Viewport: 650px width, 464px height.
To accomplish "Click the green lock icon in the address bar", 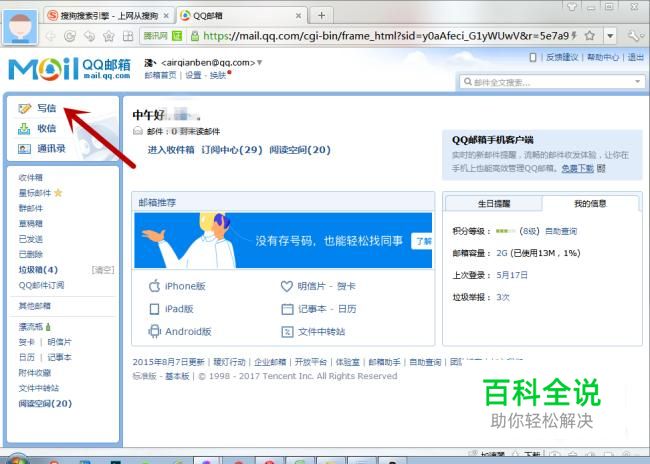I will point(194,36).
